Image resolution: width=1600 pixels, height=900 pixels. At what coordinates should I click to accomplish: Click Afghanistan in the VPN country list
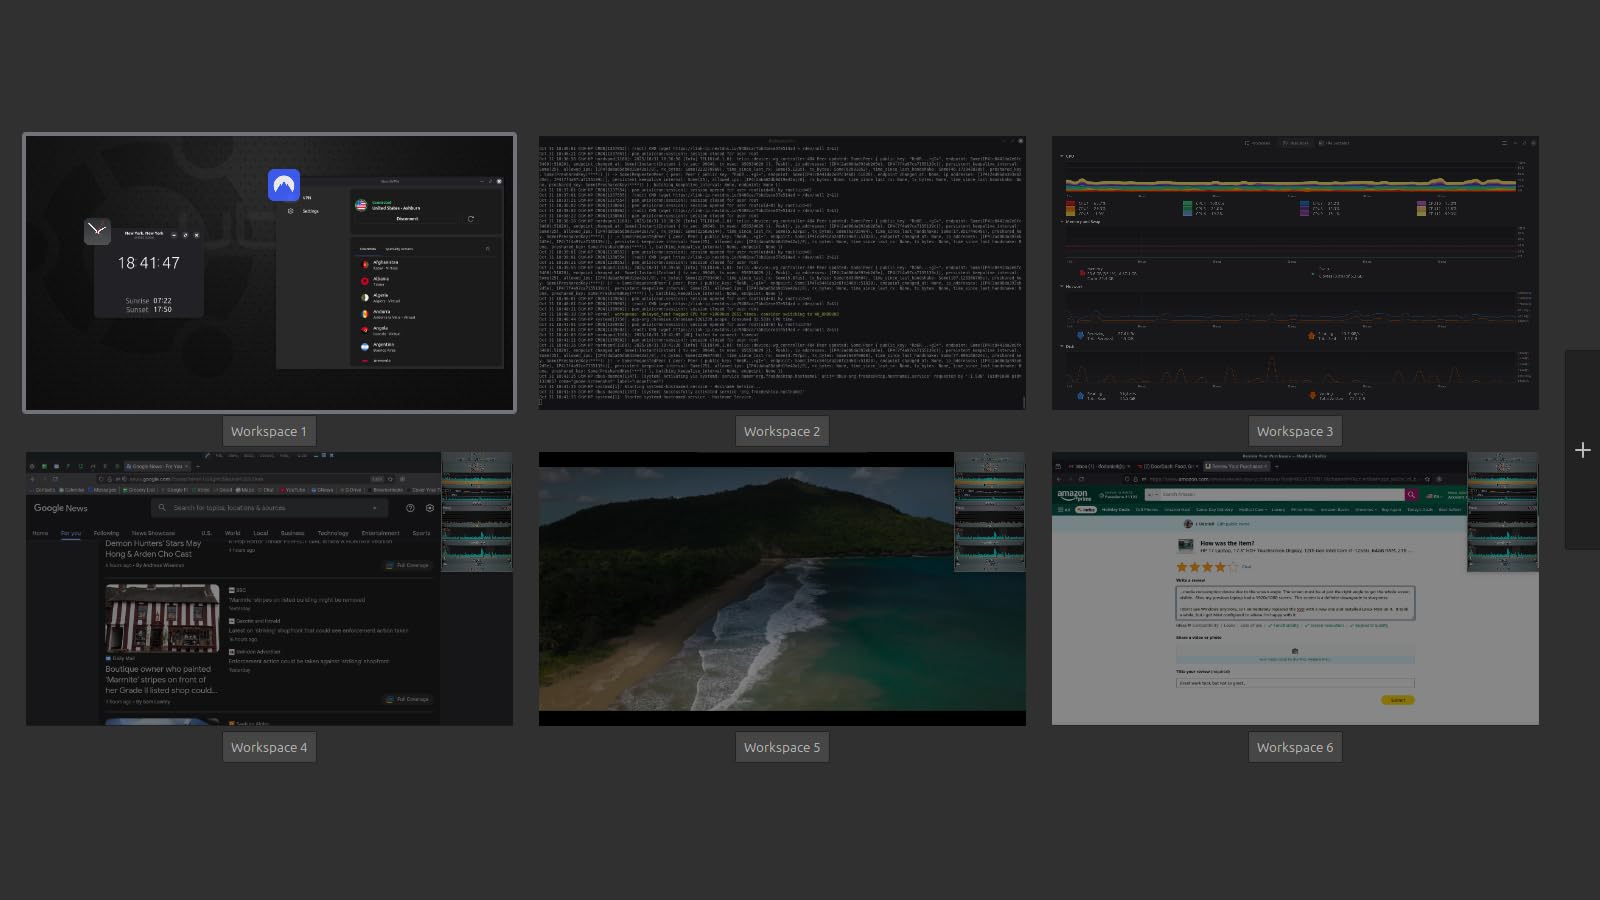coord(385,264)
